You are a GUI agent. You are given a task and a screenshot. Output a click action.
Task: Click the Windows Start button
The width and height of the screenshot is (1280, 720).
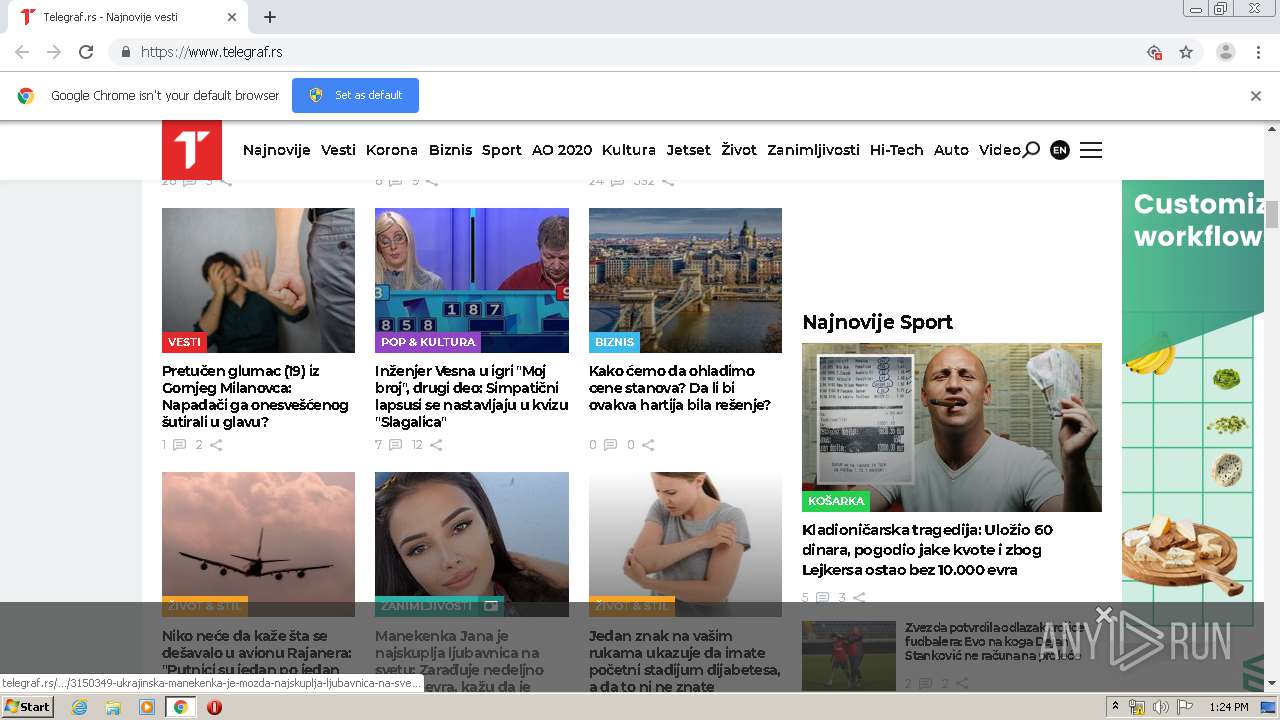pyautogui.click(x=27, y=707)
